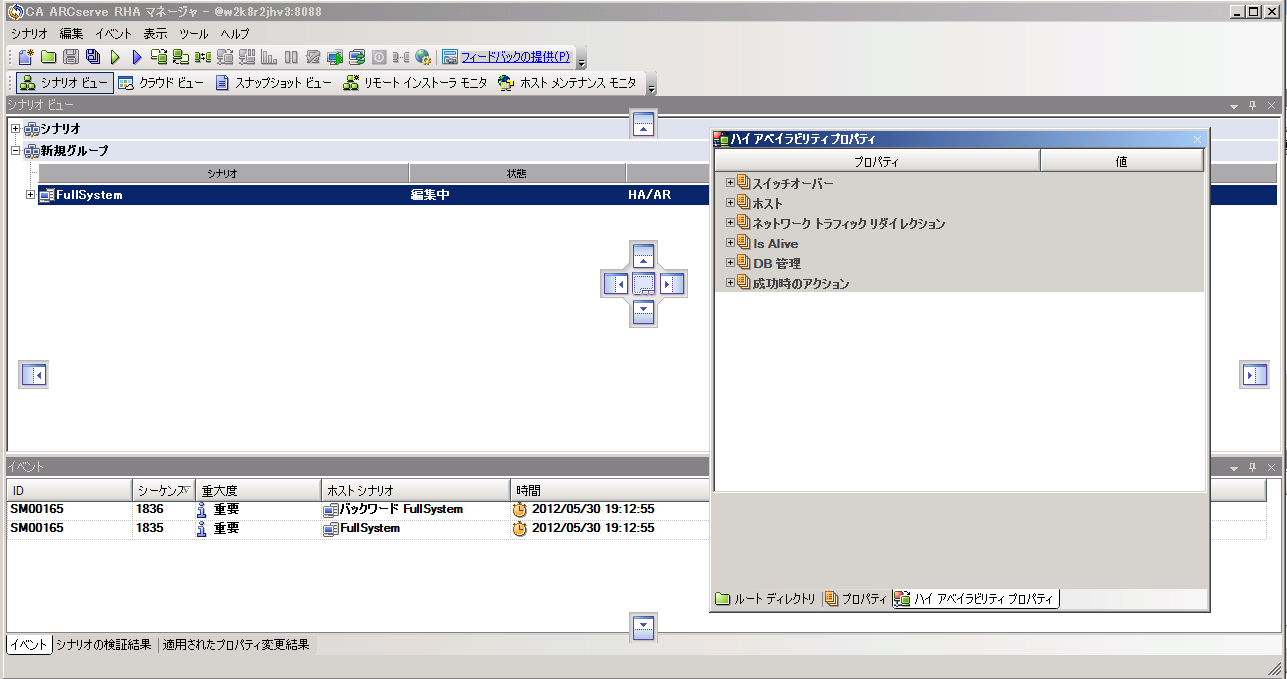Open ホスト メンテナンス モニタ
The height and width of the screenshot is (679, 1287).
tap(567, 83)
